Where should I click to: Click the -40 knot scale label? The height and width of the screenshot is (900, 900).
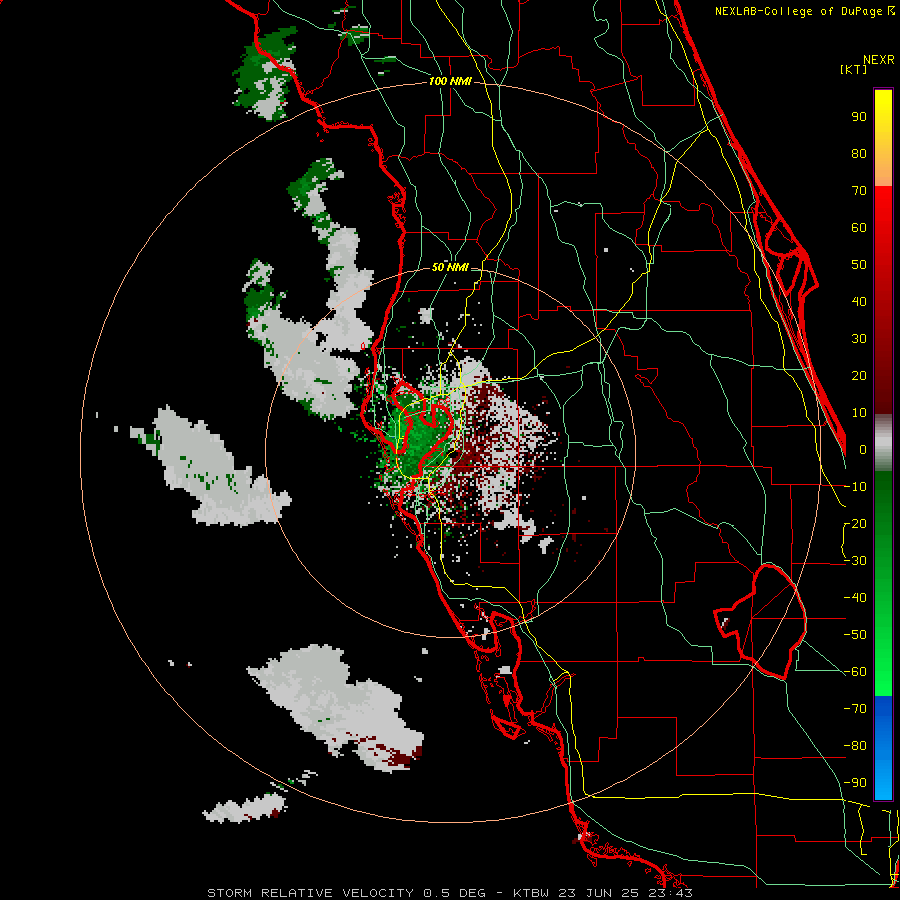pos(855,598)
